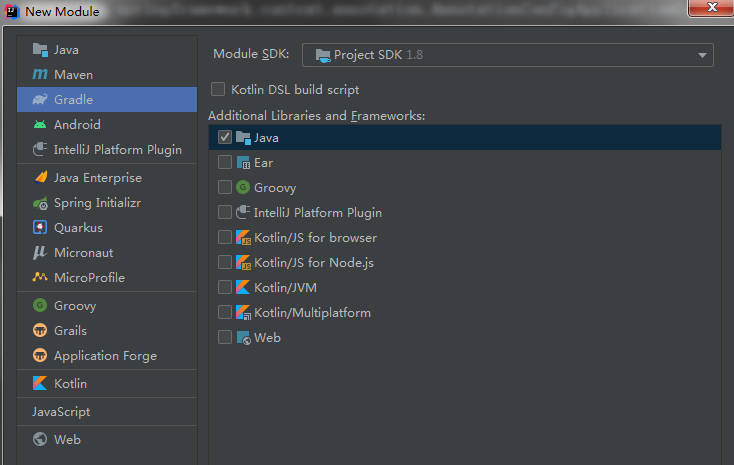
Task: Select the Grails icon
Action: 40,330
